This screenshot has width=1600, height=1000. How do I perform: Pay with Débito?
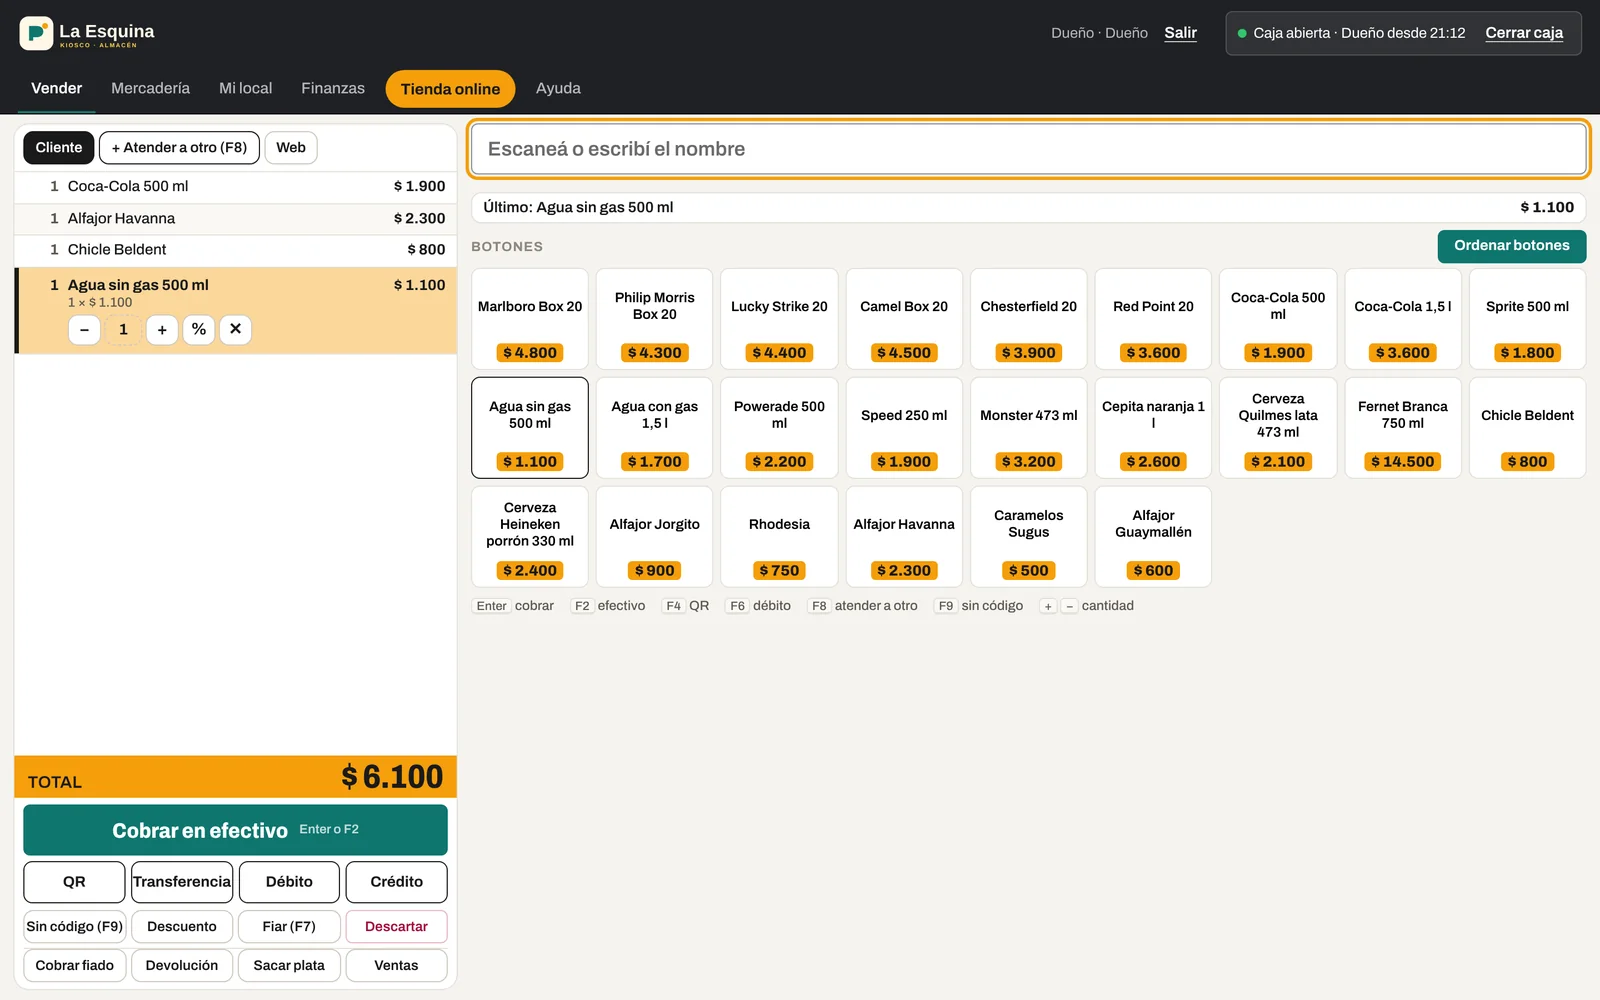289,882
